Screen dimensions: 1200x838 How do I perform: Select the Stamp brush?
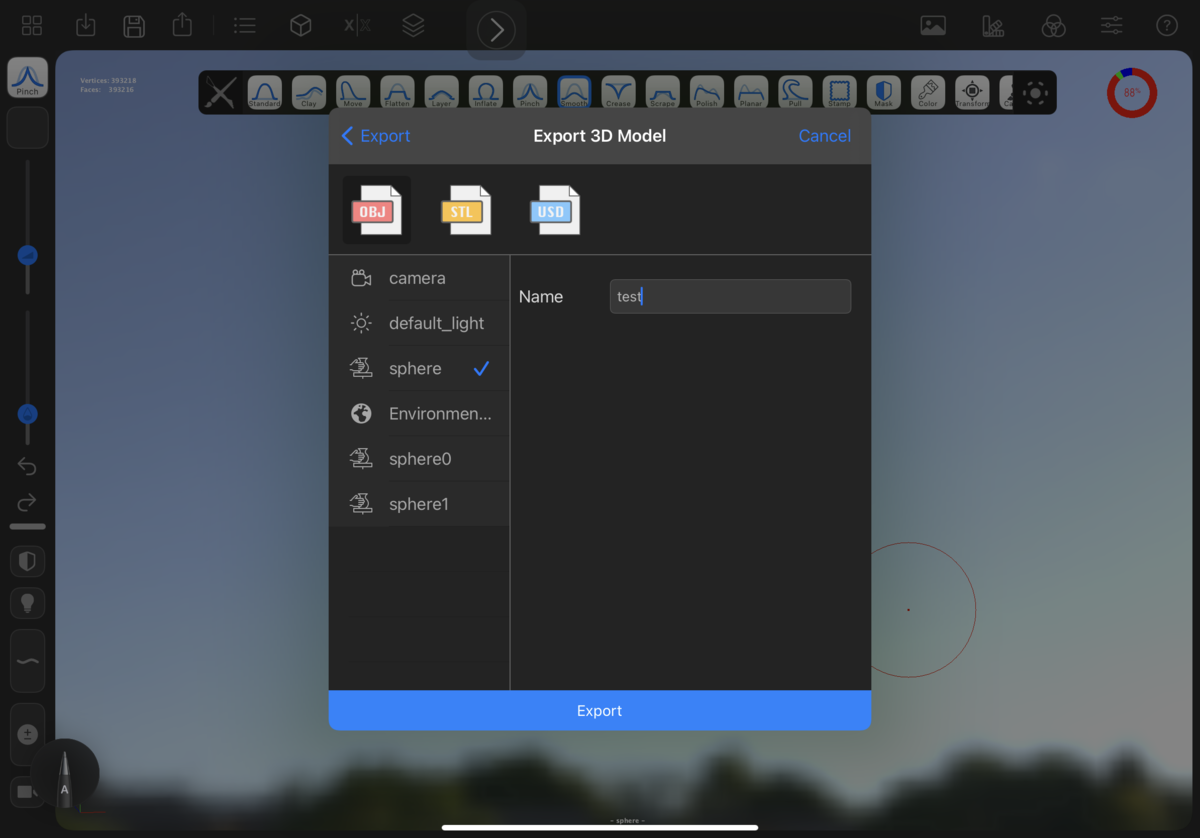click(x=839, y=92)
